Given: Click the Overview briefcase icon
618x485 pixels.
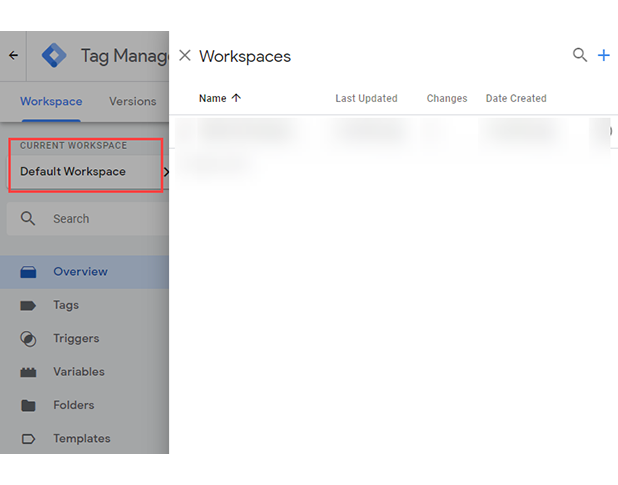Looking at the screenshot, I should click(x=28, y=272).
